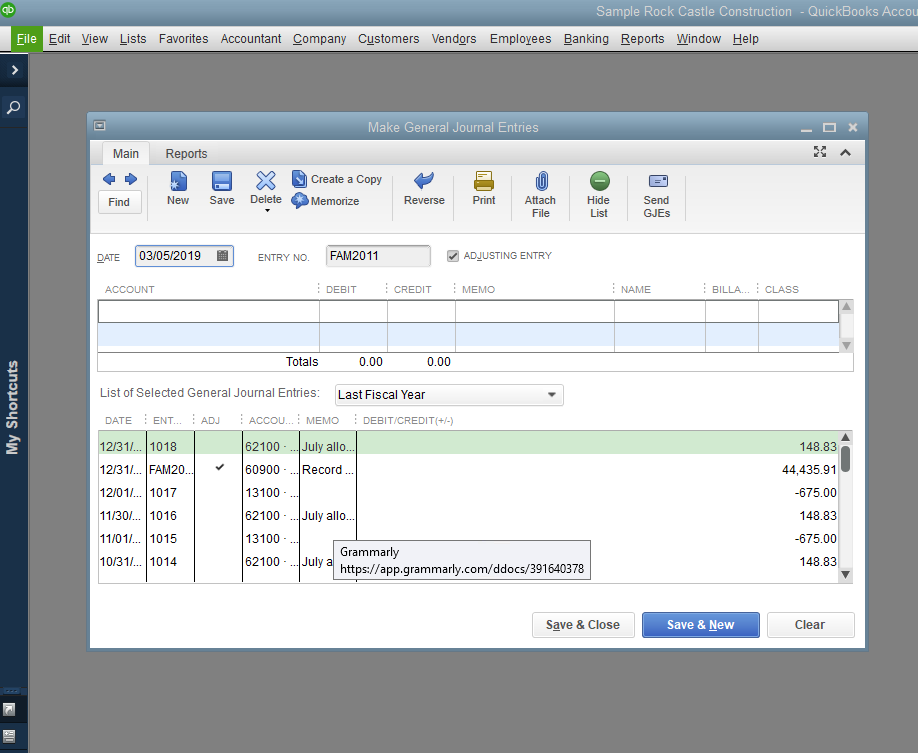The width and height of the screenshot is (918, 753).
Task: Open the Accountant menu
Action: (x=251, y=39)
